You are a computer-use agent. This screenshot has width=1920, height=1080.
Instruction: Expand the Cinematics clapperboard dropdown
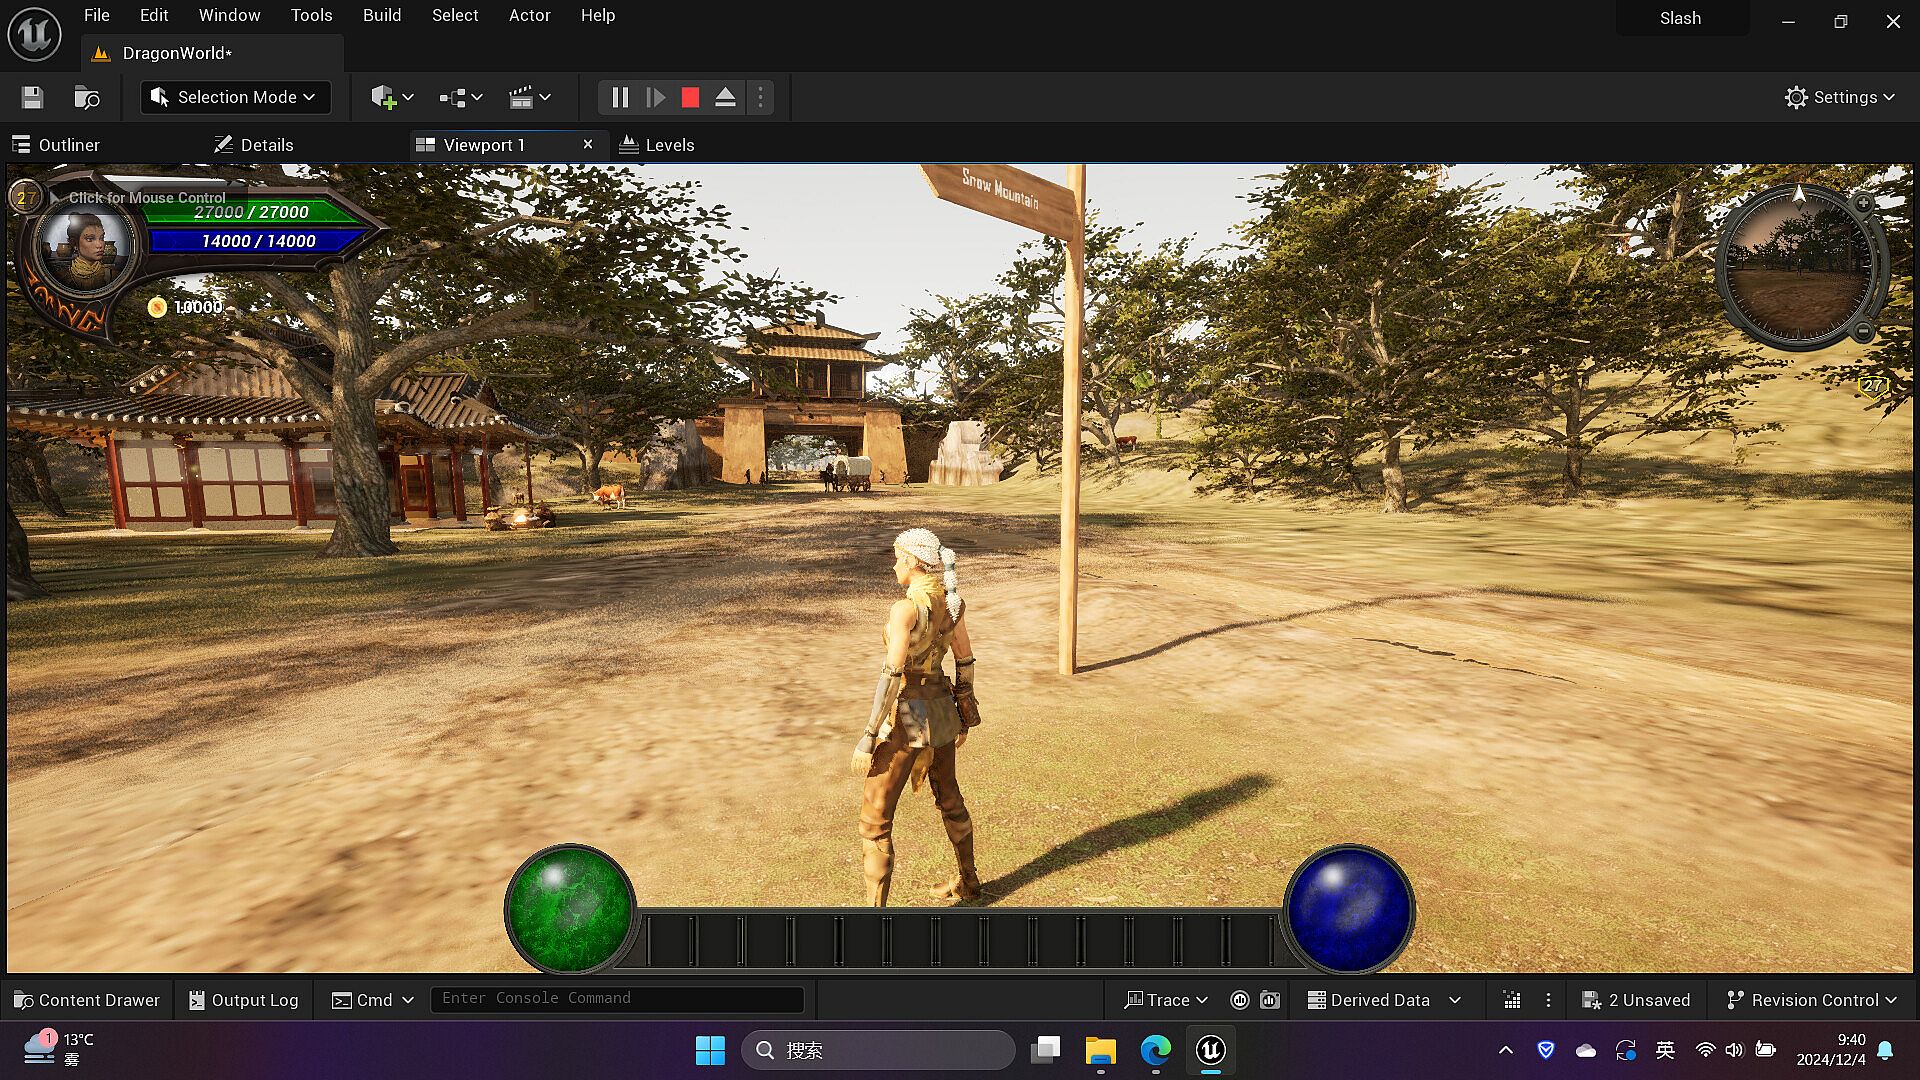tap(530, 97)
